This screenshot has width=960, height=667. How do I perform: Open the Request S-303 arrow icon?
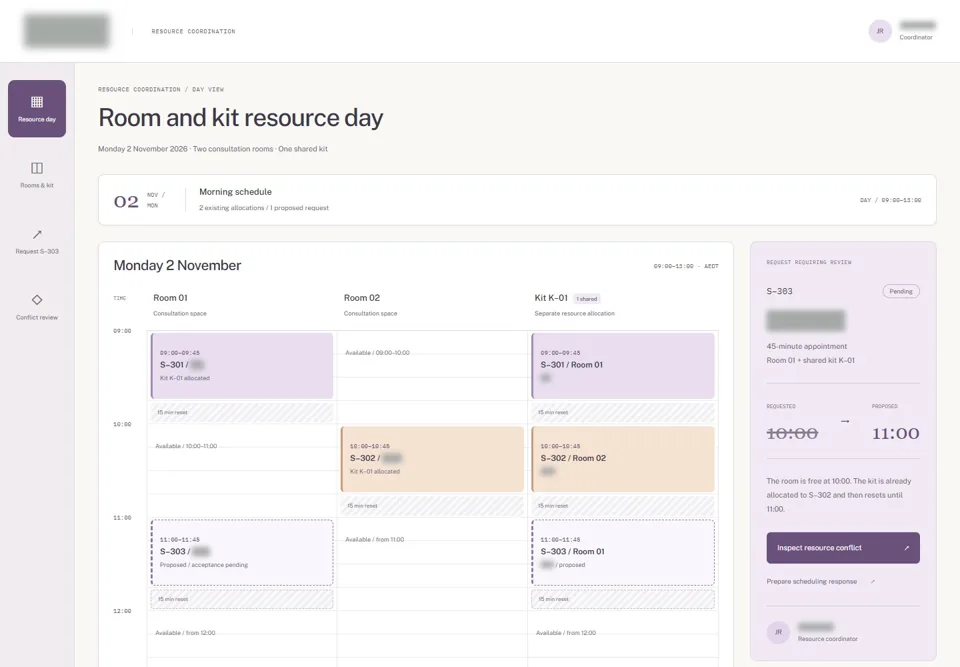tap(37, 234)
